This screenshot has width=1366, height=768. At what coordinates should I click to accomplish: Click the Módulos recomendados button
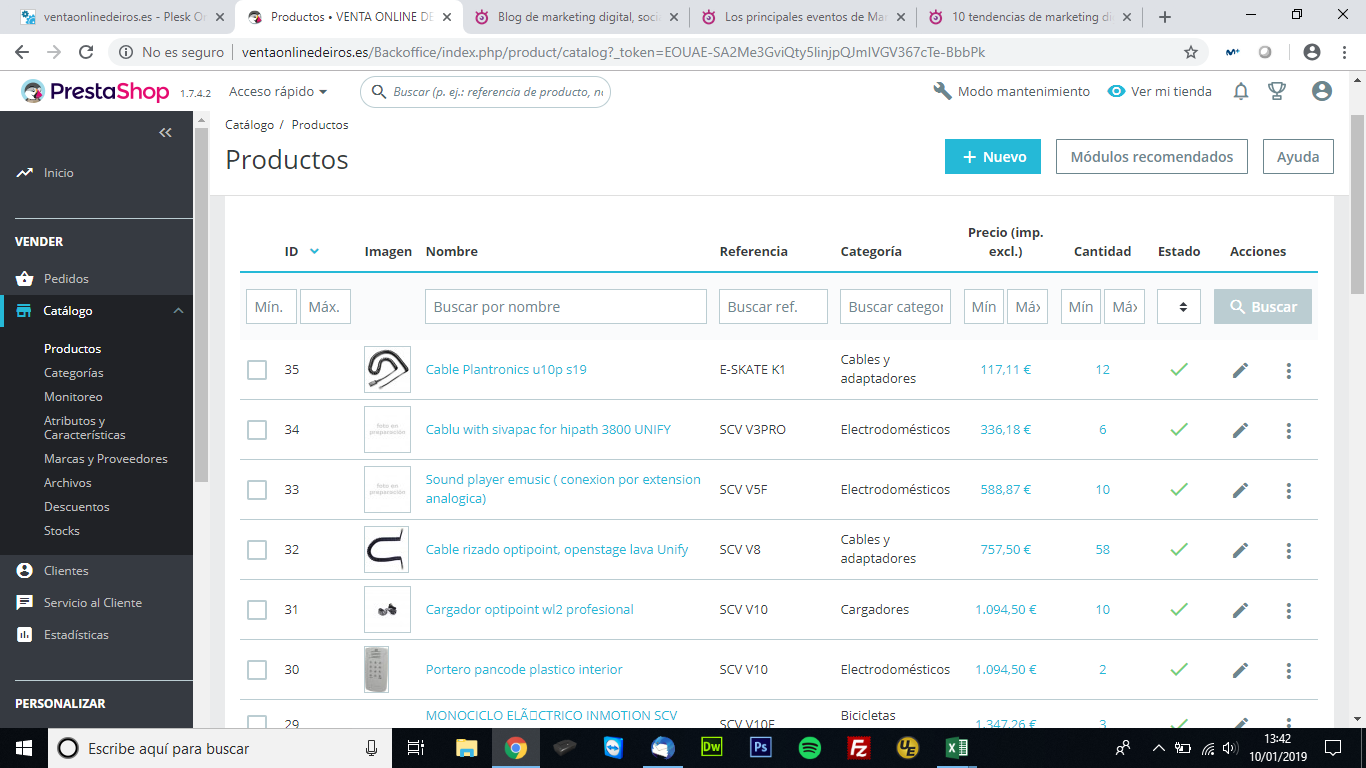pos(1152,157)
